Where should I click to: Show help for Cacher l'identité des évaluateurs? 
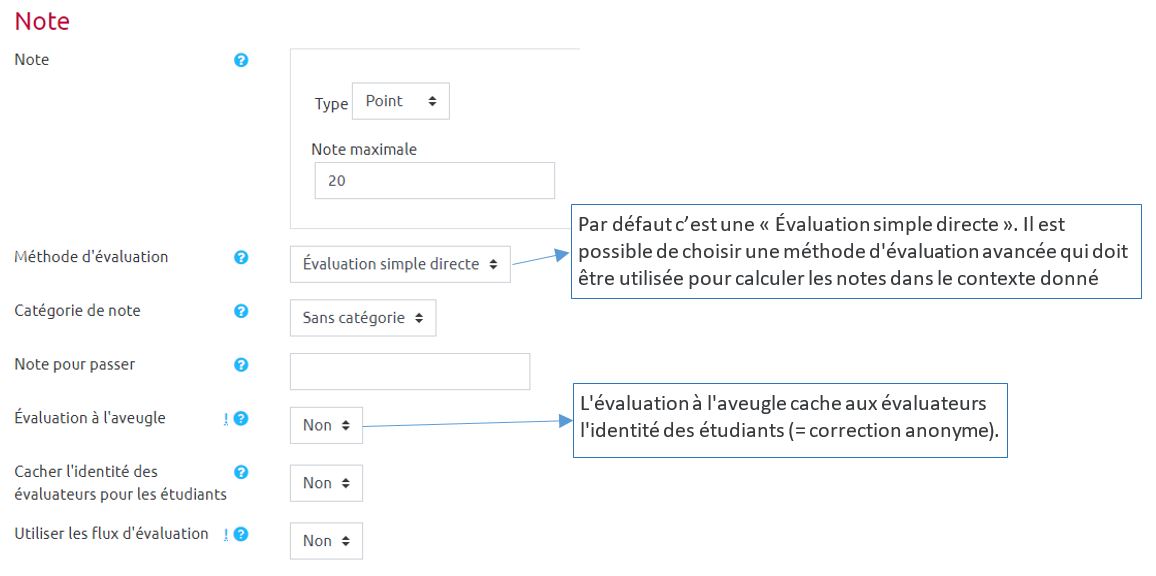(x=241, y=472)
